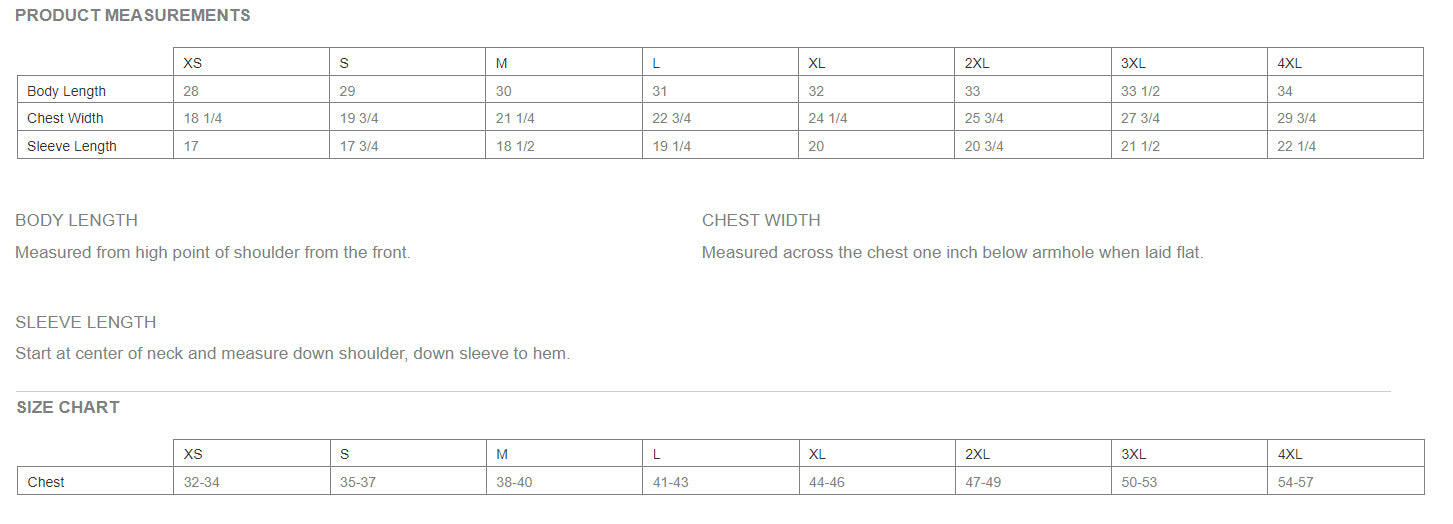Select the Sleeve Length row label
1453x524 pixels.
(71, 146)
